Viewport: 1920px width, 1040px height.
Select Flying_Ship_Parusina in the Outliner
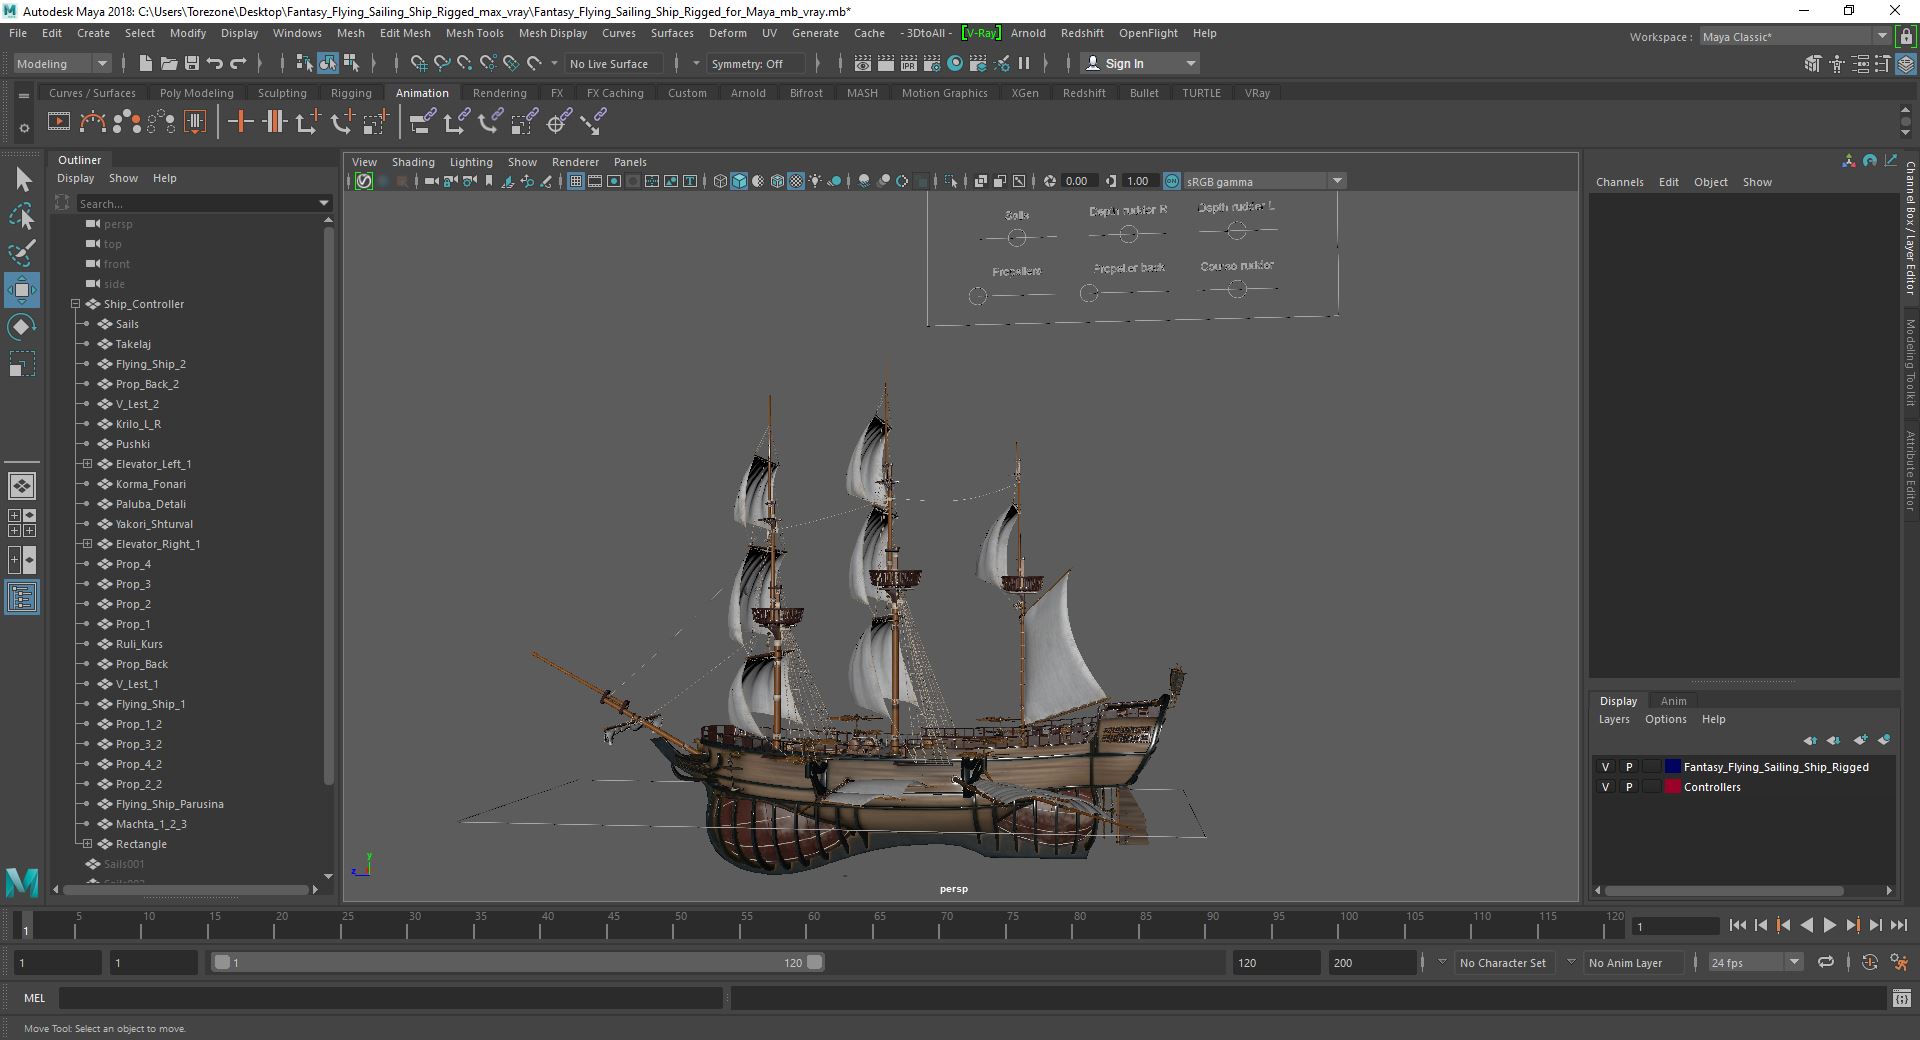[x=169, y=804]
